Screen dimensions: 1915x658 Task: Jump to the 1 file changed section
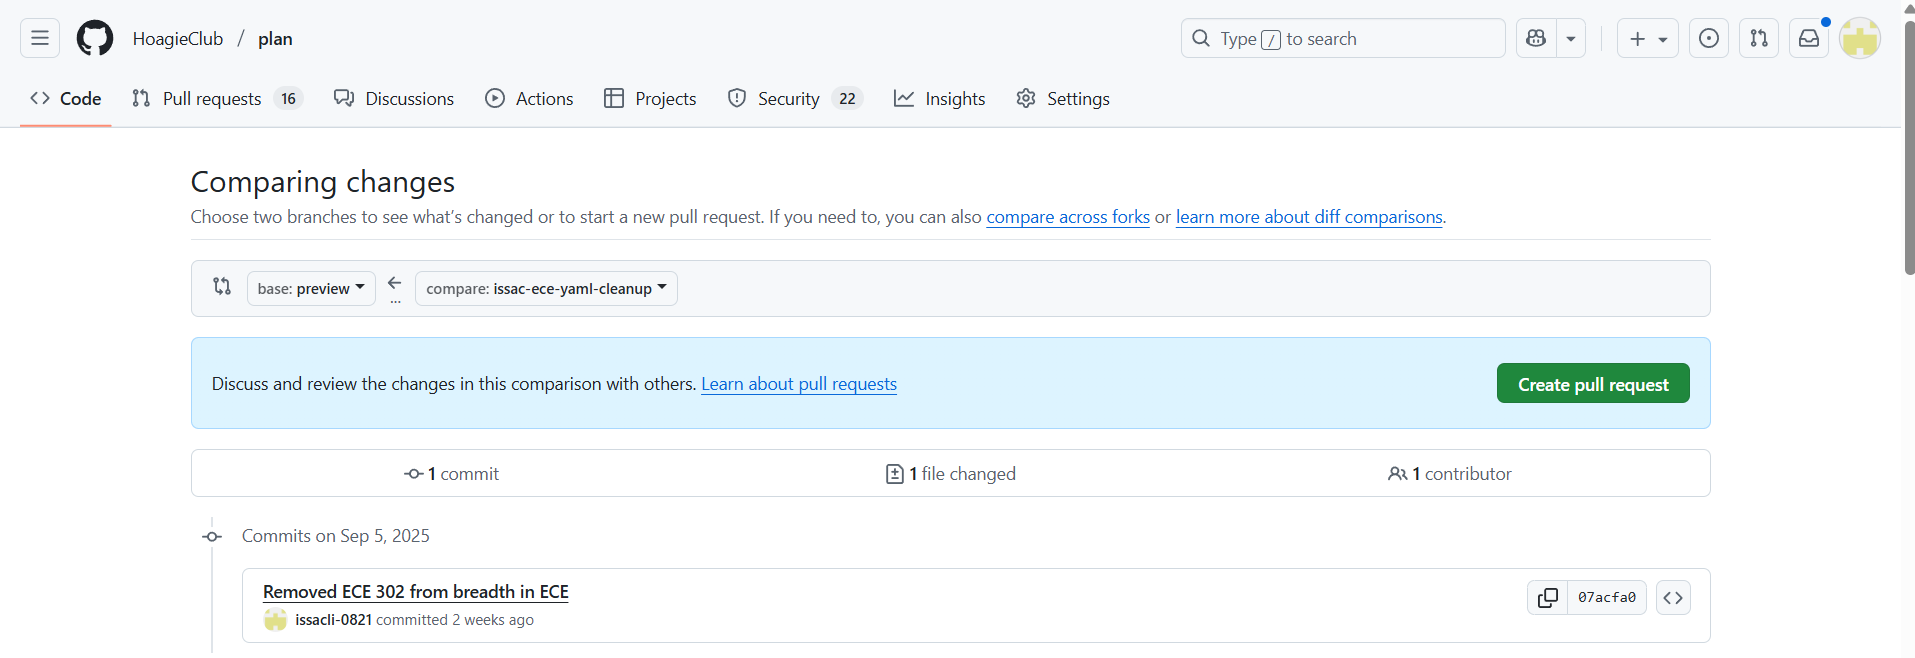click(951, 474)
